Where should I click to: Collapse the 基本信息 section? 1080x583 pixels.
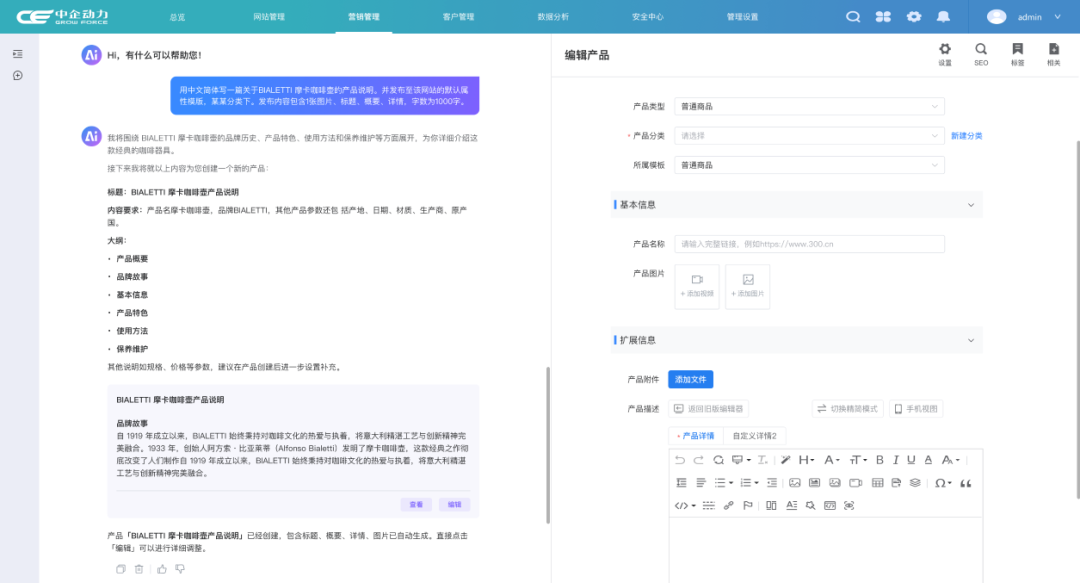(x=970, y=205)
